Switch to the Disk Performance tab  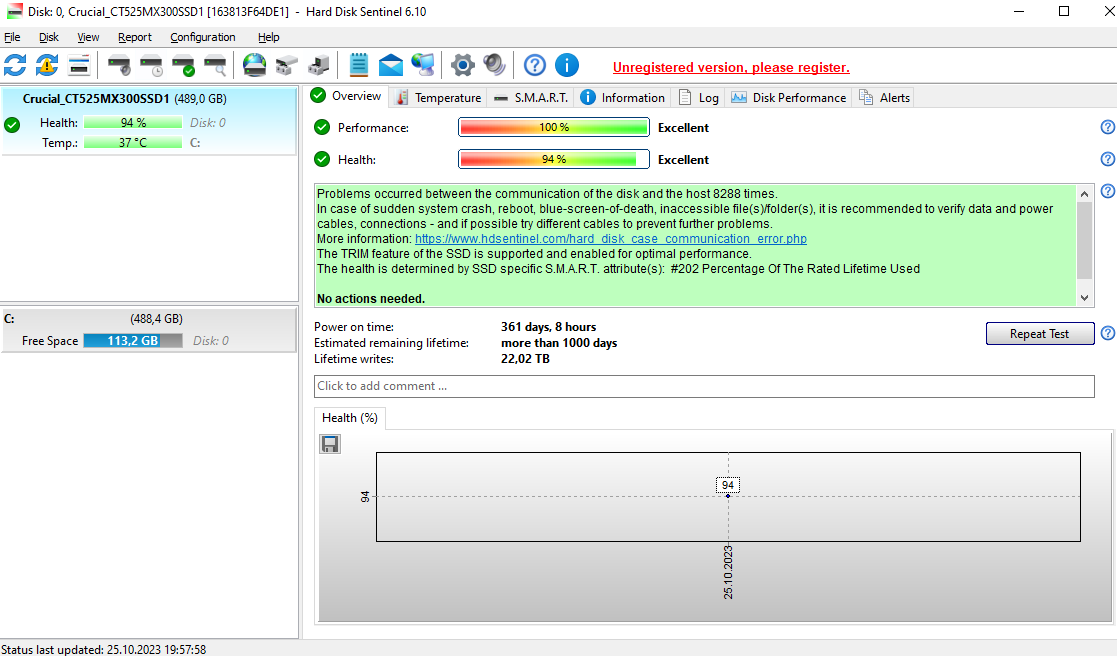tap(789, 98)
